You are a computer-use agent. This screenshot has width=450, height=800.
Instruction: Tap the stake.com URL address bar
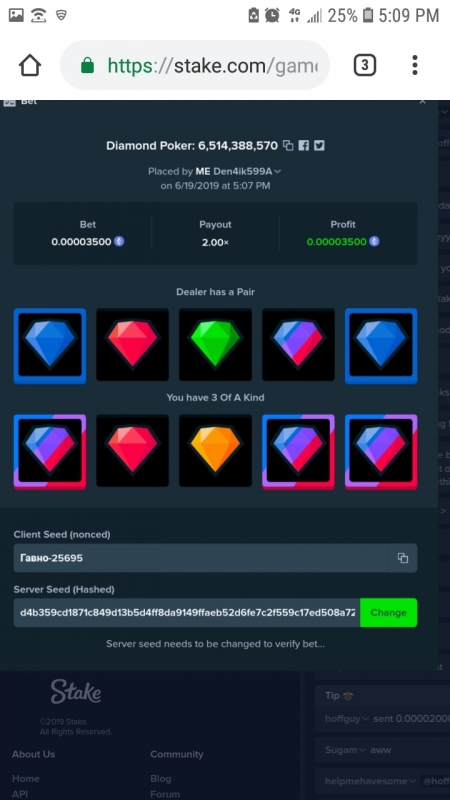click(195, 65)
